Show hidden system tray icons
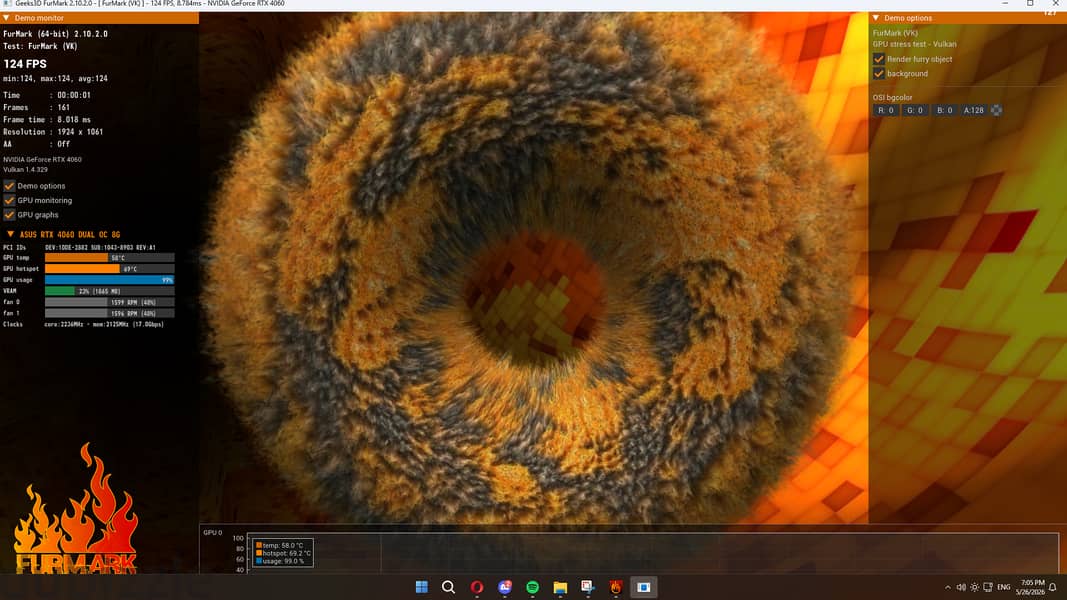Image resolution: width=1067 pixels, height=600 pixels. click(x=947, y=587)
